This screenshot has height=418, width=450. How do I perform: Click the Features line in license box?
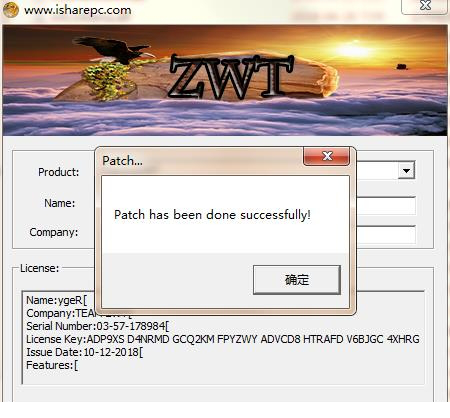(52, 365)
